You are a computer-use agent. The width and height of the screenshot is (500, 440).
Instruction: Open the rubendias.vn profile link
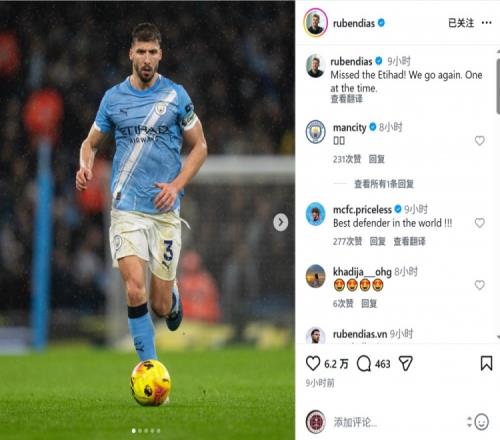click(360, 334)
